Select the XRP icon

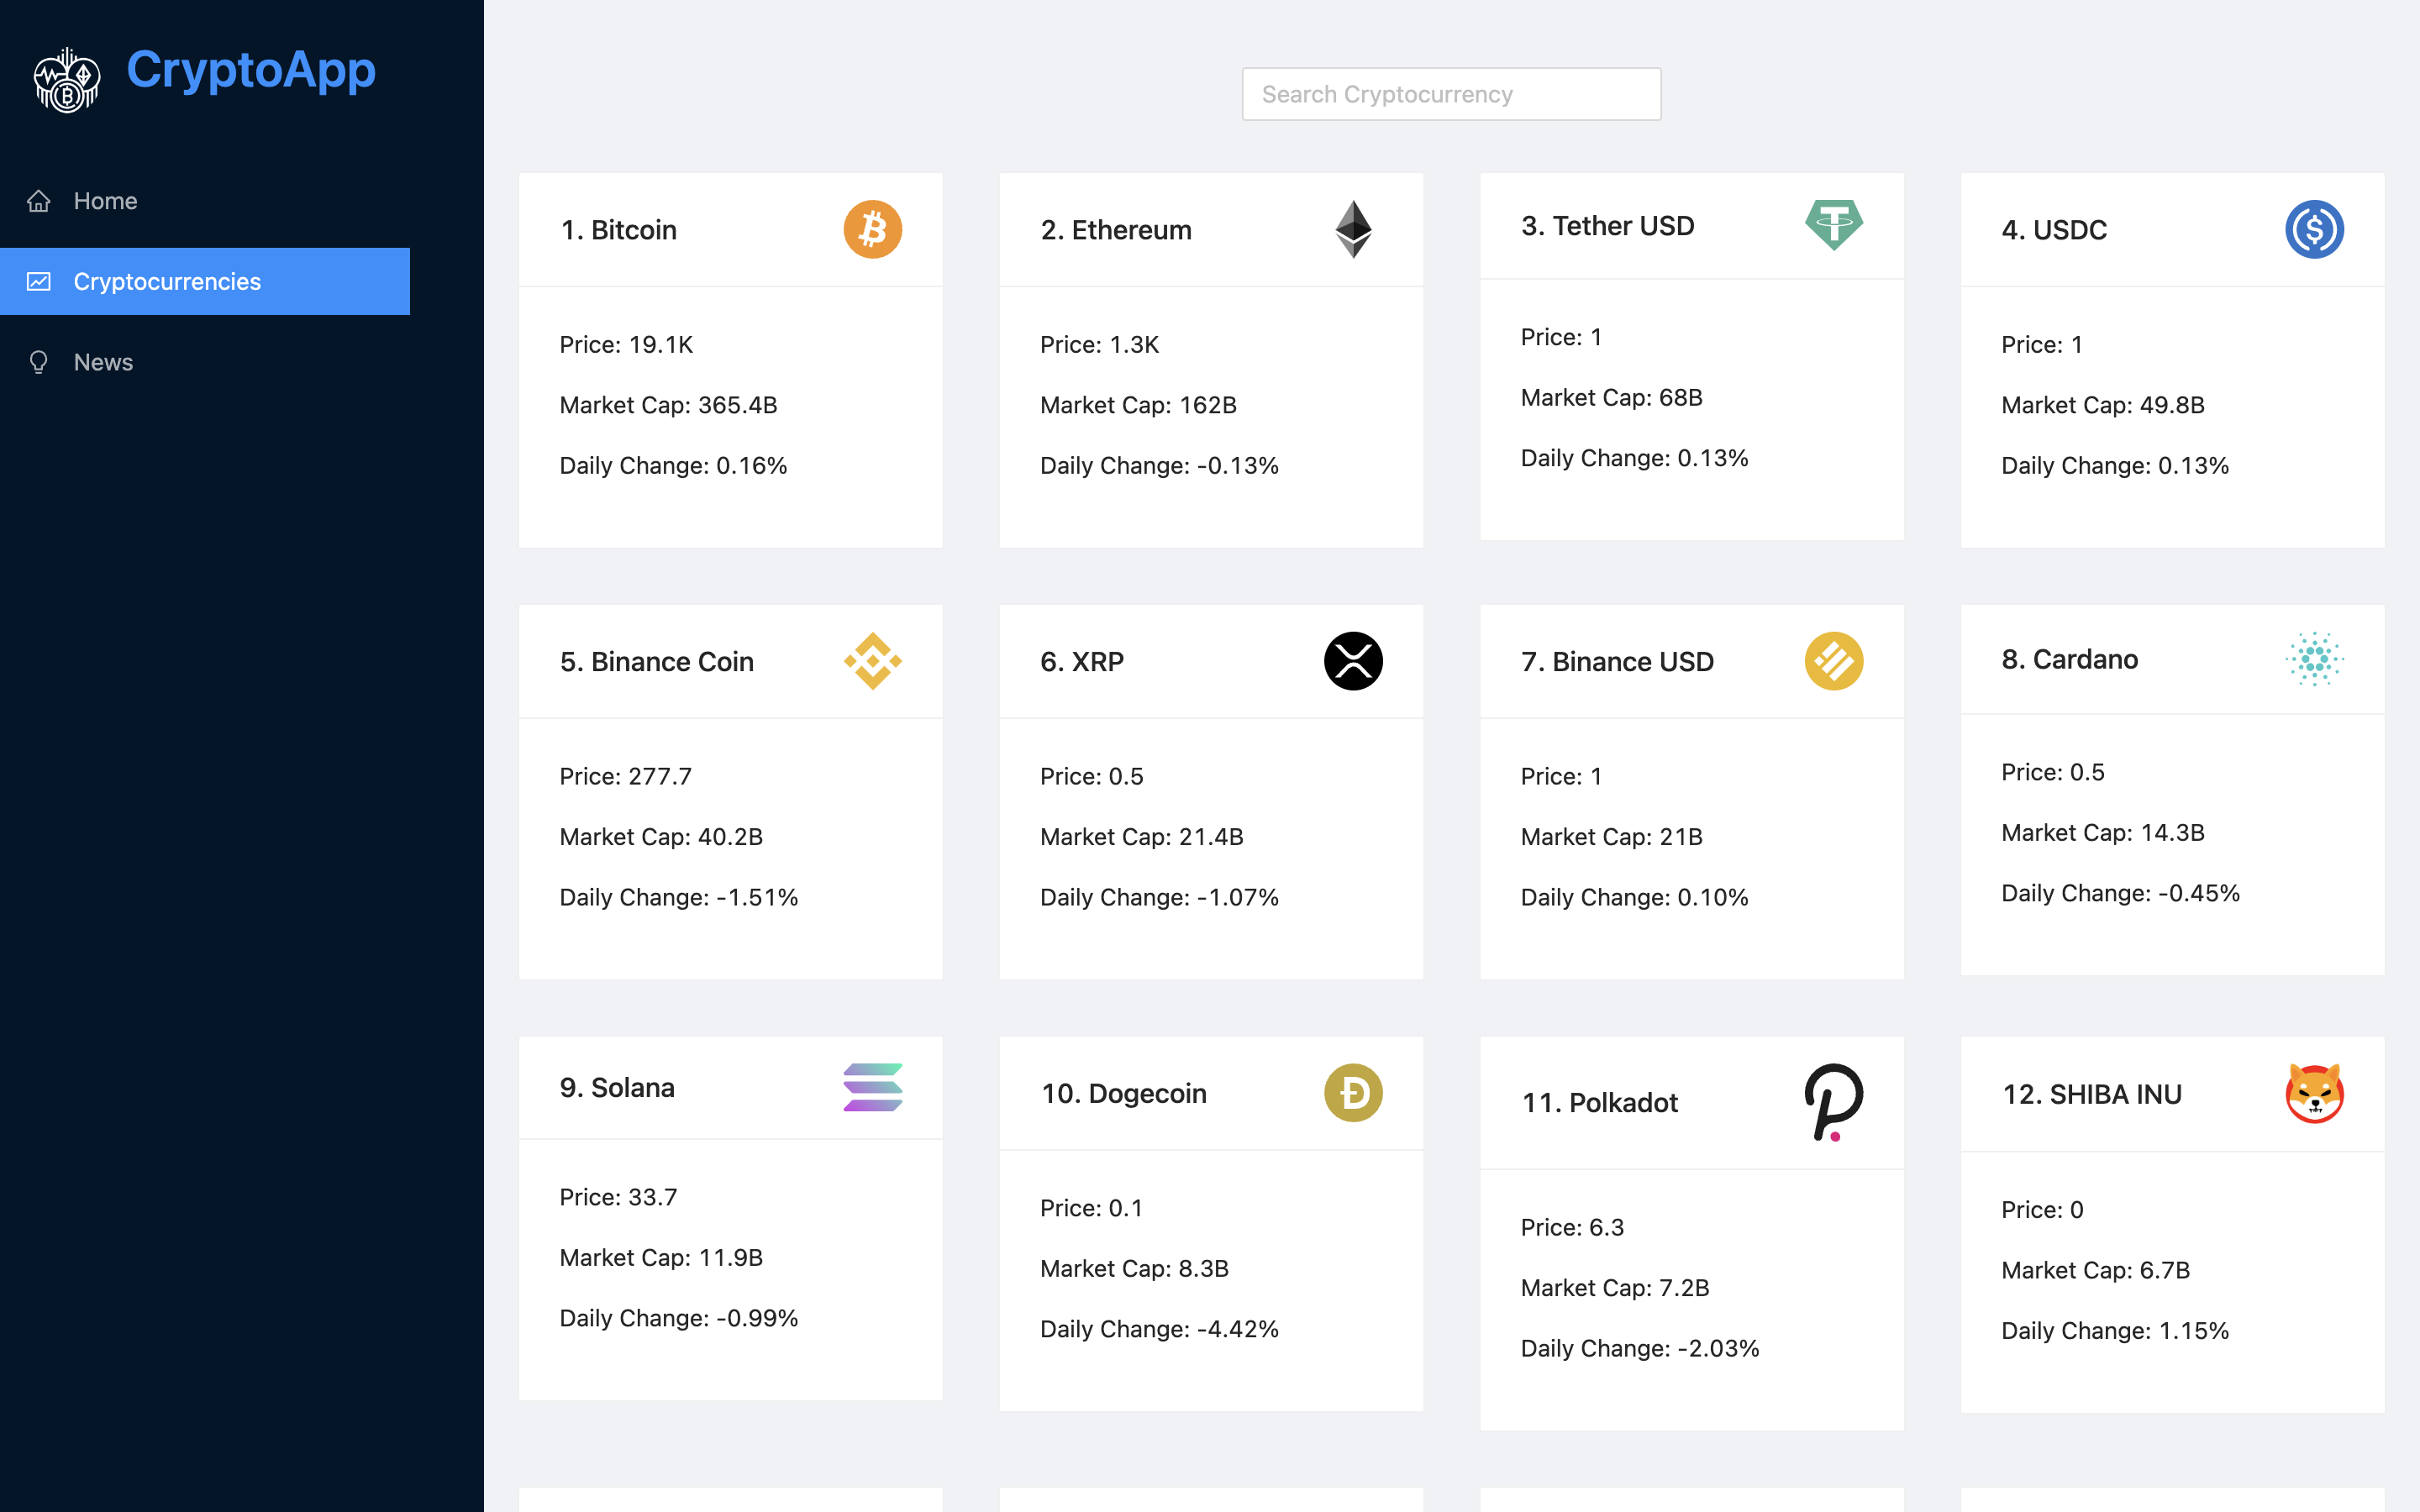click(1353, 661)
